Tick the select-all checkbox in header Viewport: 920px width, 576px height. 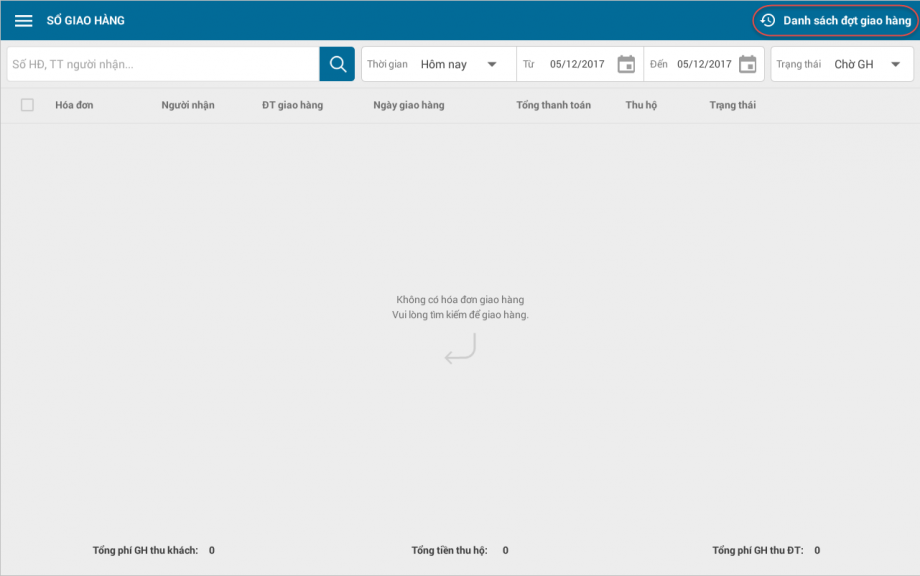[x=27, y=105]
